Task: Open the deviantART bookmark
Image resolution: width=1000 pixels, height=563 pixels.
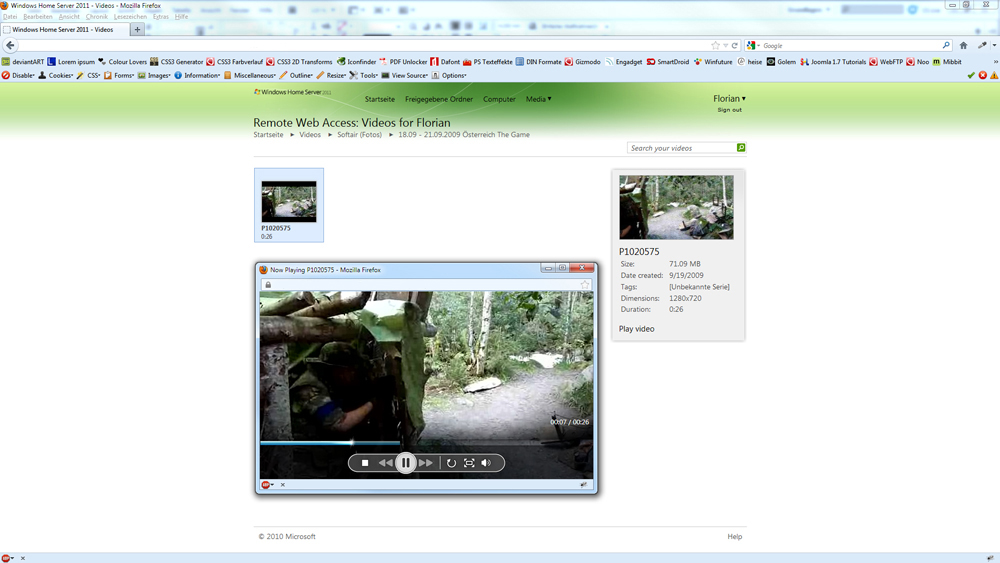Action: [x=23, y=62]
